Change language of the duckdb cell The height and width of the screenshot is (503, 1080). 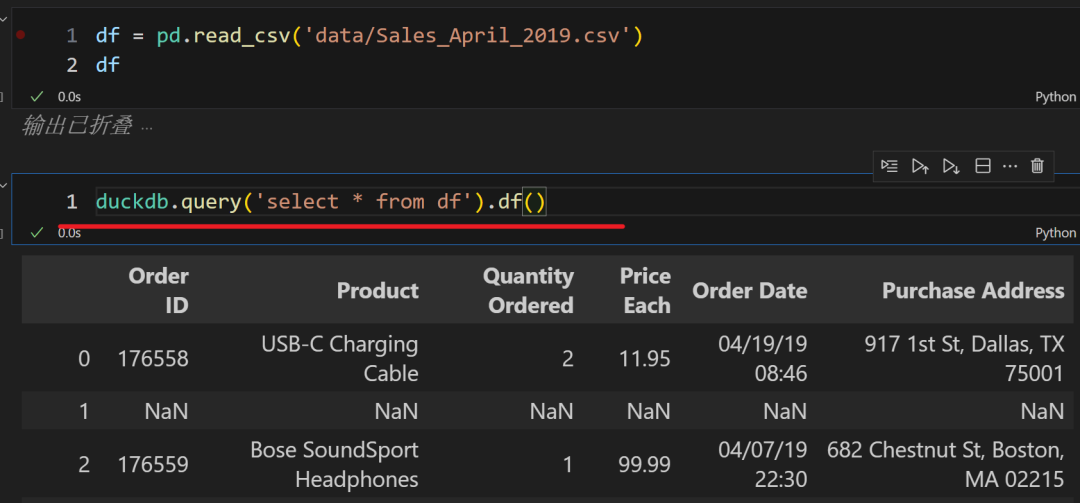(x=1055, y=233)
